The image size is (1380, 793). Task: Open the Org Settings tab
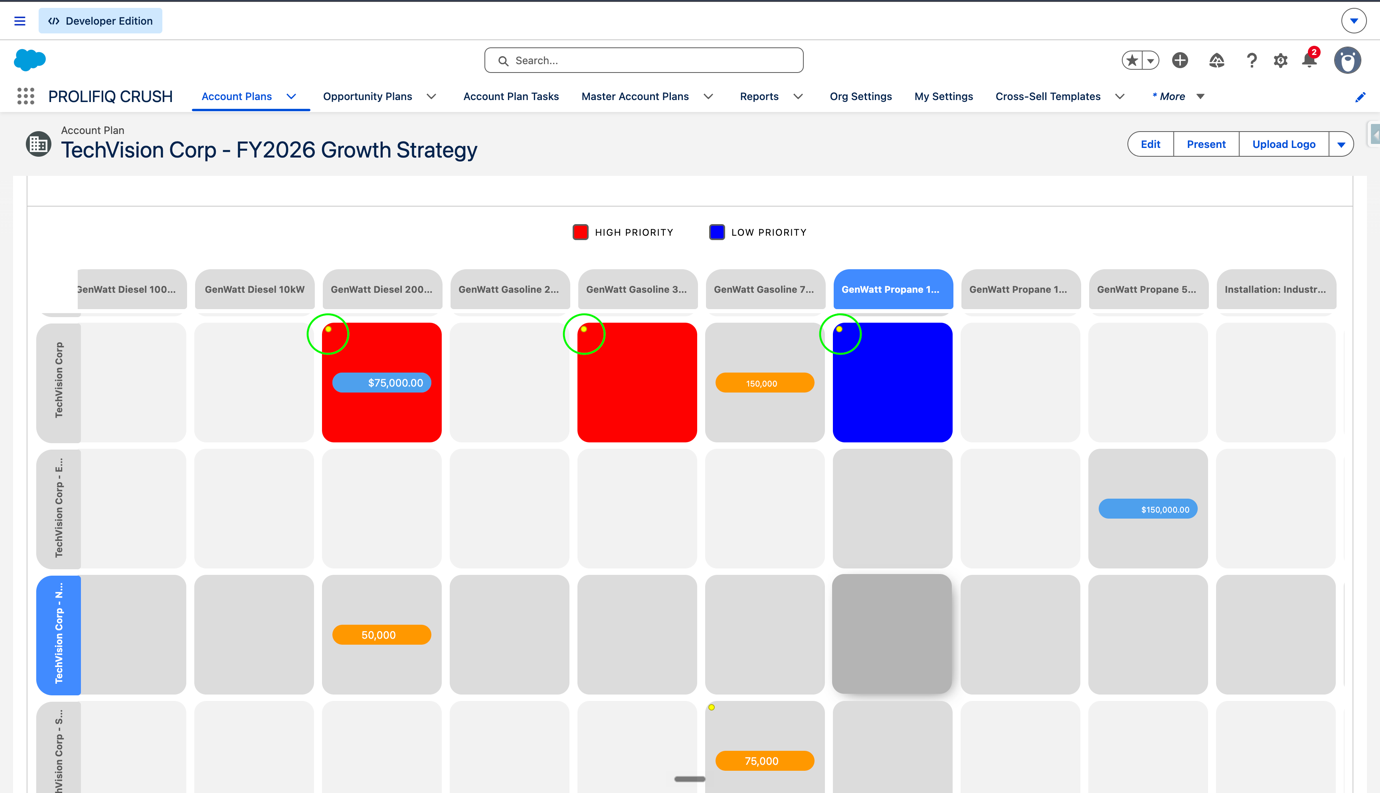(x=861, y=97)
